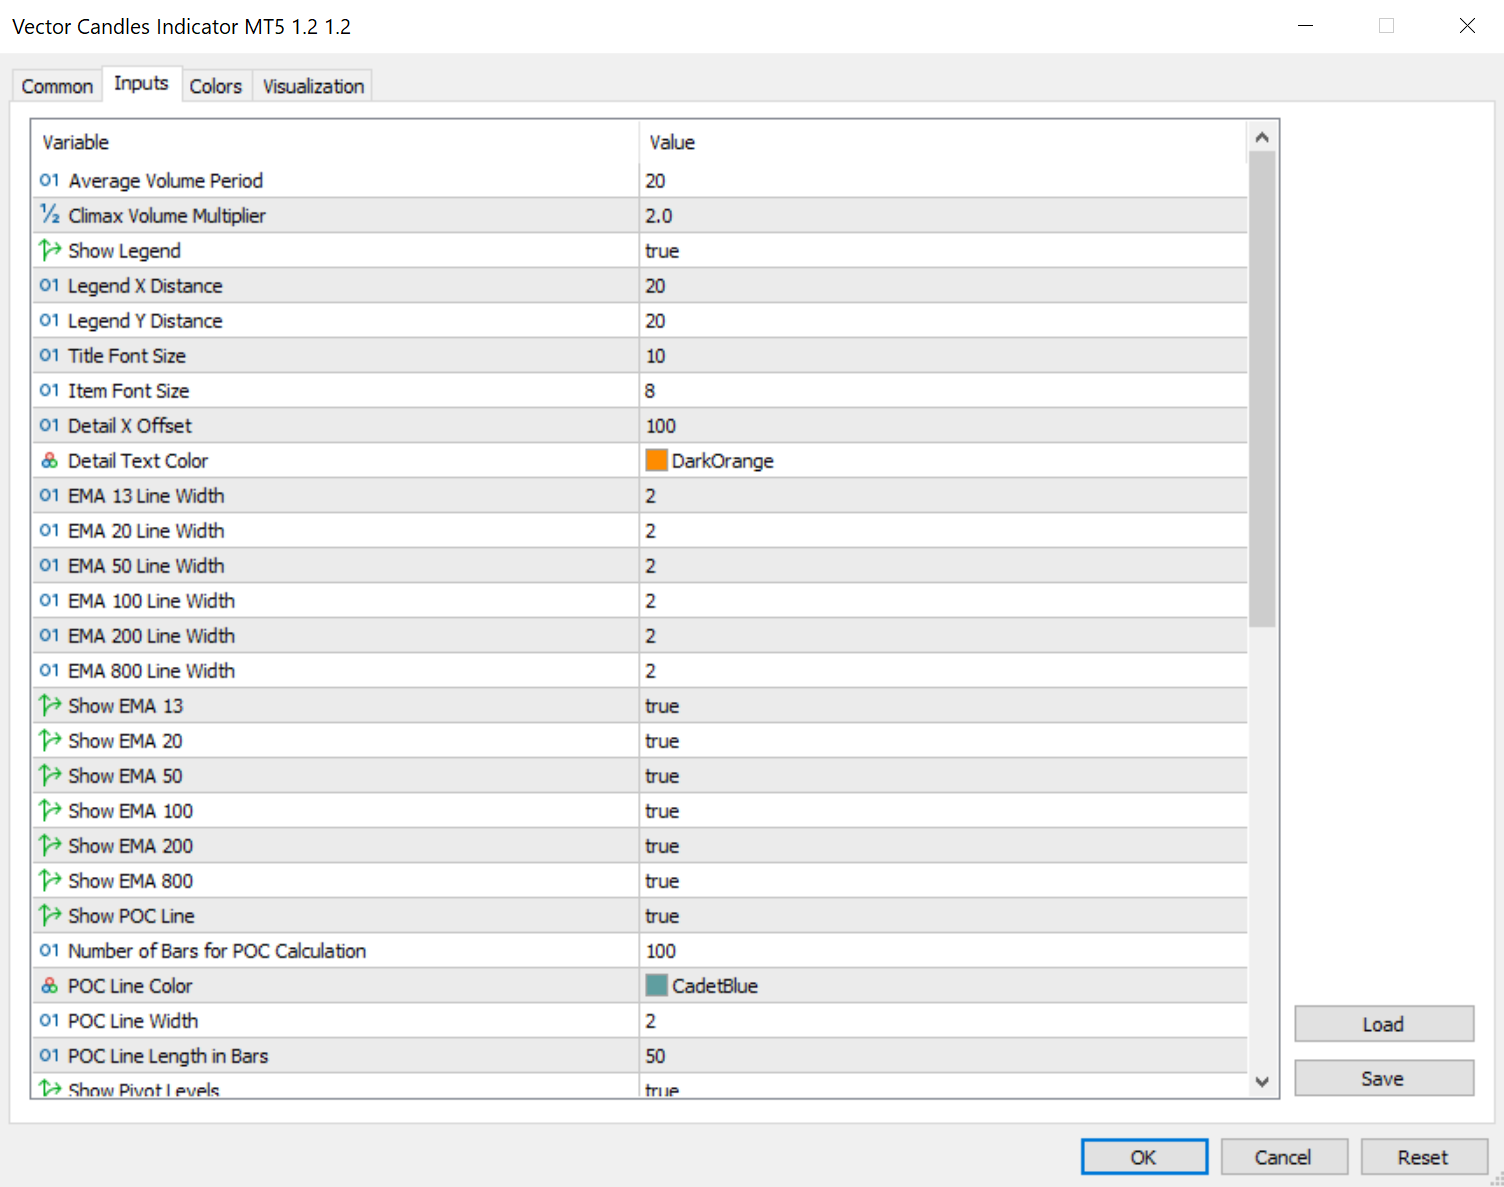
Task: Click the integer icon beside Title Font Size
Action: (x=49, y=356)
